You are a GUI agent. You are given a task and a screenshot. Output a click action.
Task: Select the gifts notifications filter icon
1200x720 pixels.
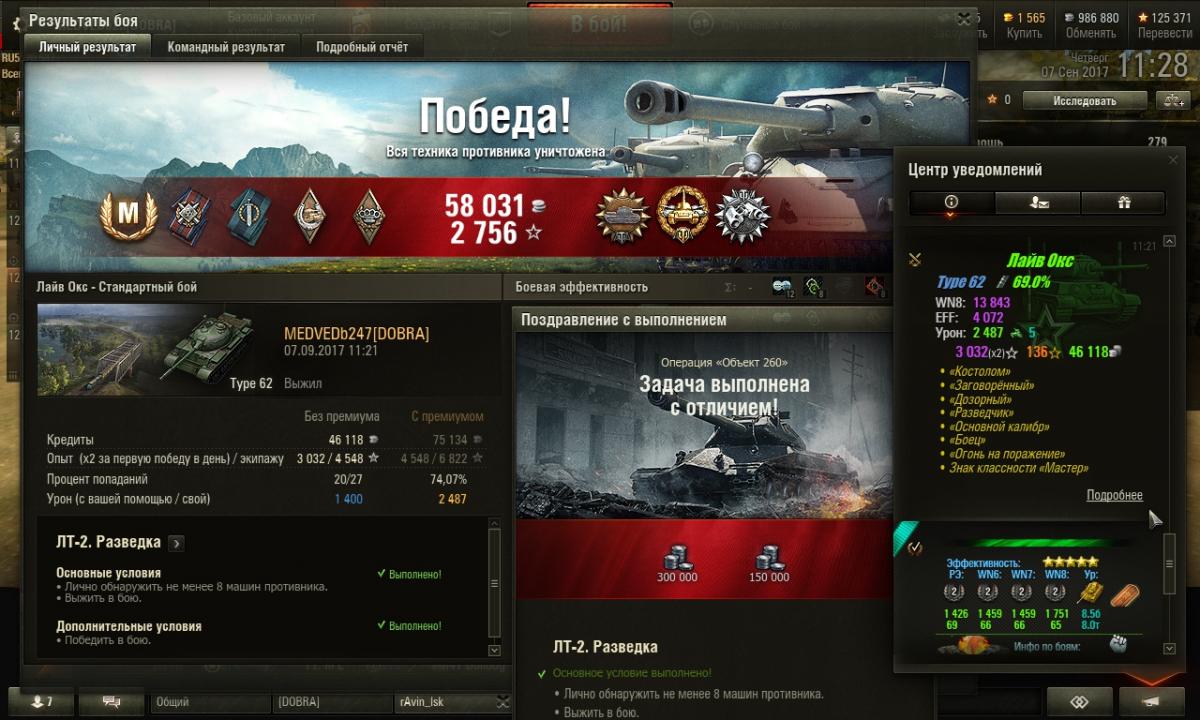[x=1123, y=202]
